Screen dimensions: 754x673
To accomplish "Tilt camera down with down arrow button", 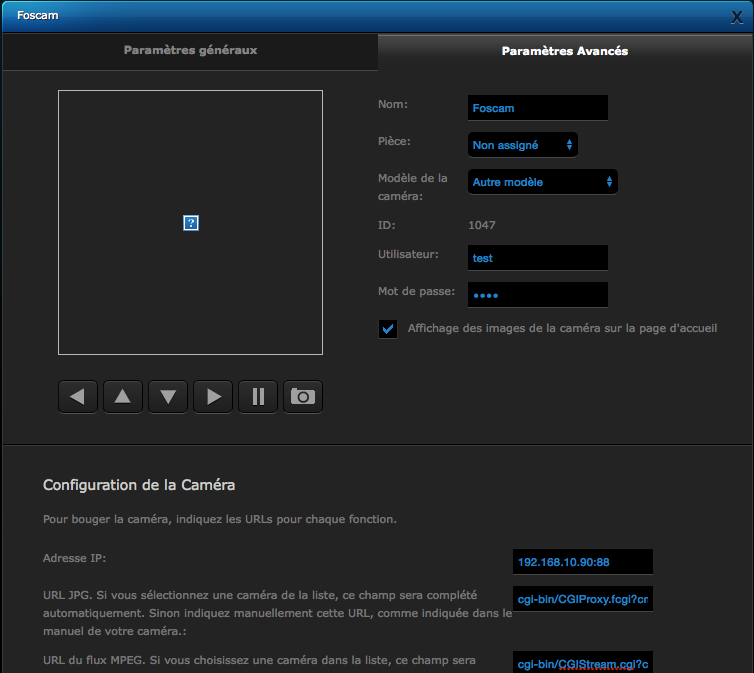I will pyautogui.click(x=168, y=397).
